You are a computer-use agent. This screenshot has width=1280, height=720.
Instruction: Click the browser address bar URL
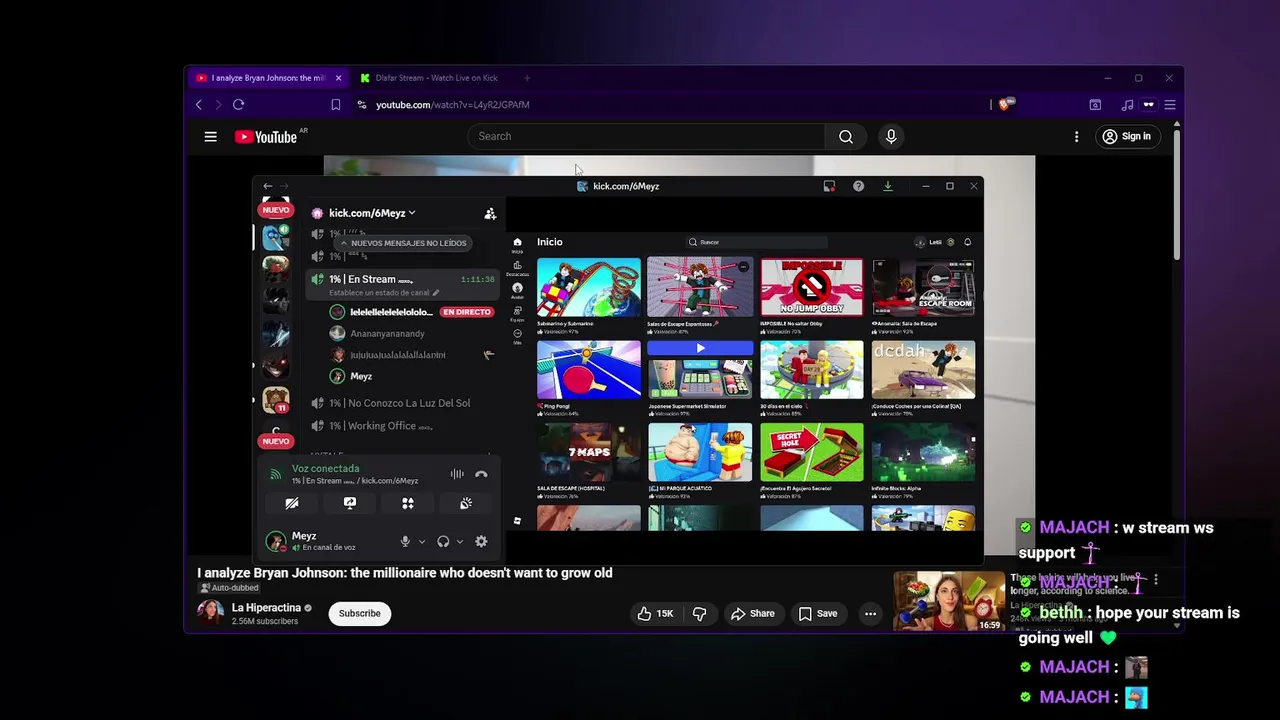click(x=452, y=104)
